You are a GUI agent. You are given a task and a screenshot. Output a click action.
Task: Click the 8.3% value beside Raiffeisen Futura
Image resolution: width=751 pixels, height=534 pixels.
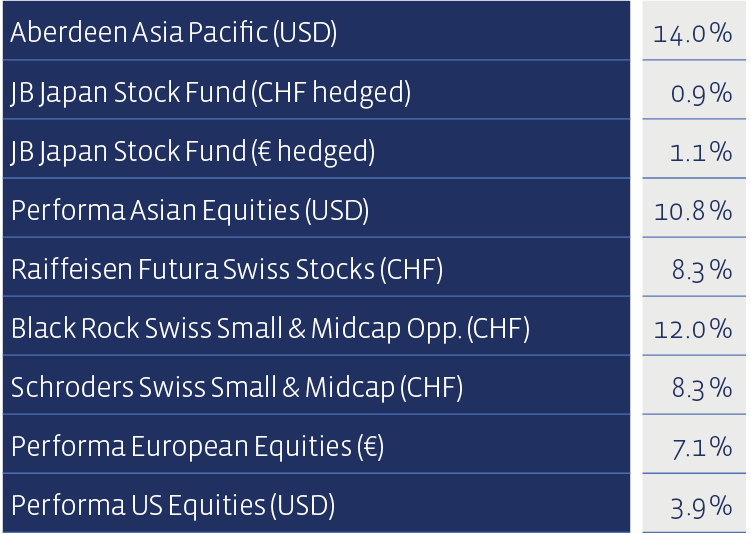click(694, 267)
